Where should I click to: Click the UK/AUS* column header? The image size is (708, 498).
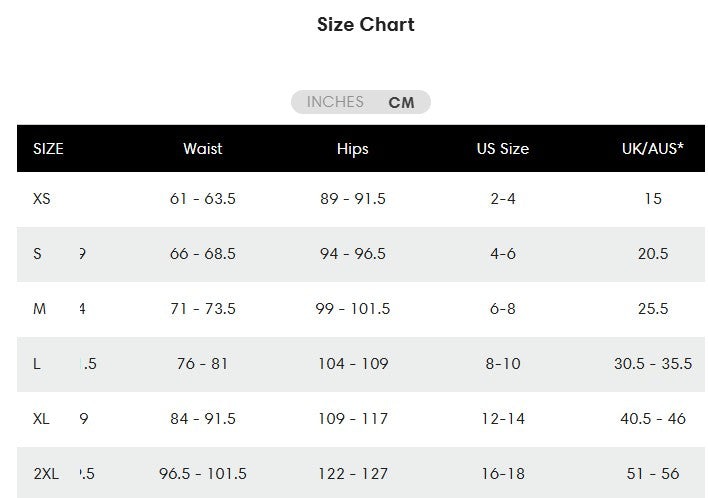pos(653,149)
